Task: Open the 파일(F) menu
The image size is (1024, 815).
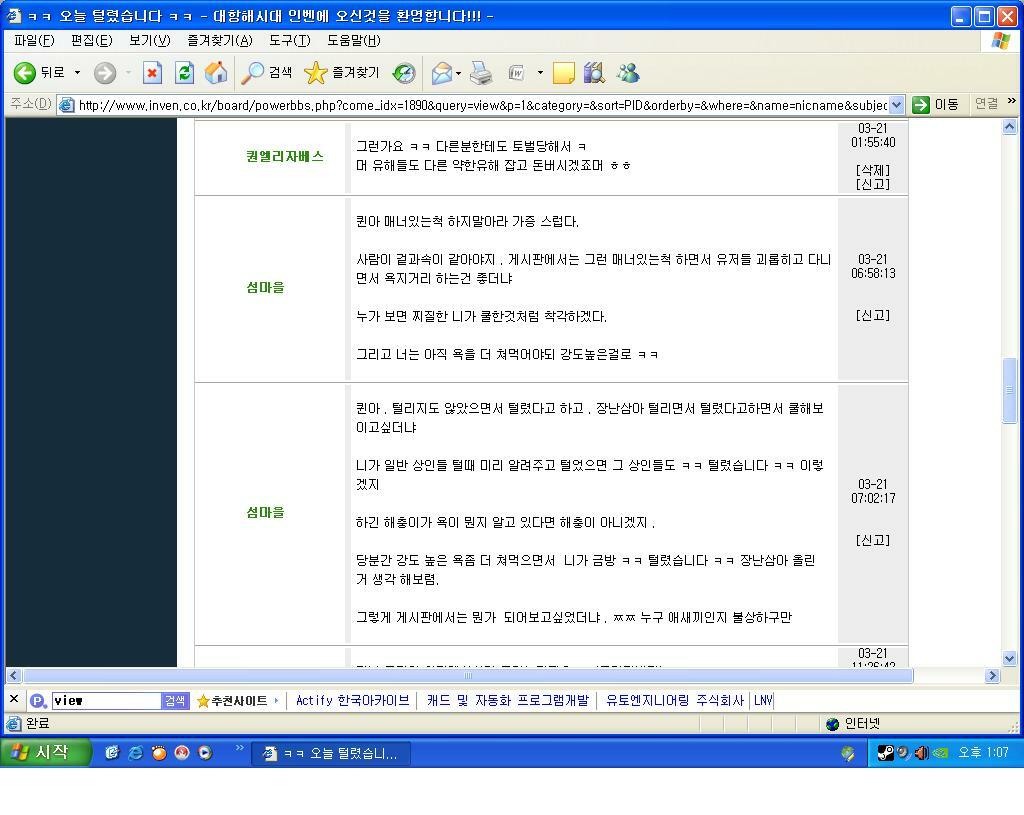Action: click(34, 40)
